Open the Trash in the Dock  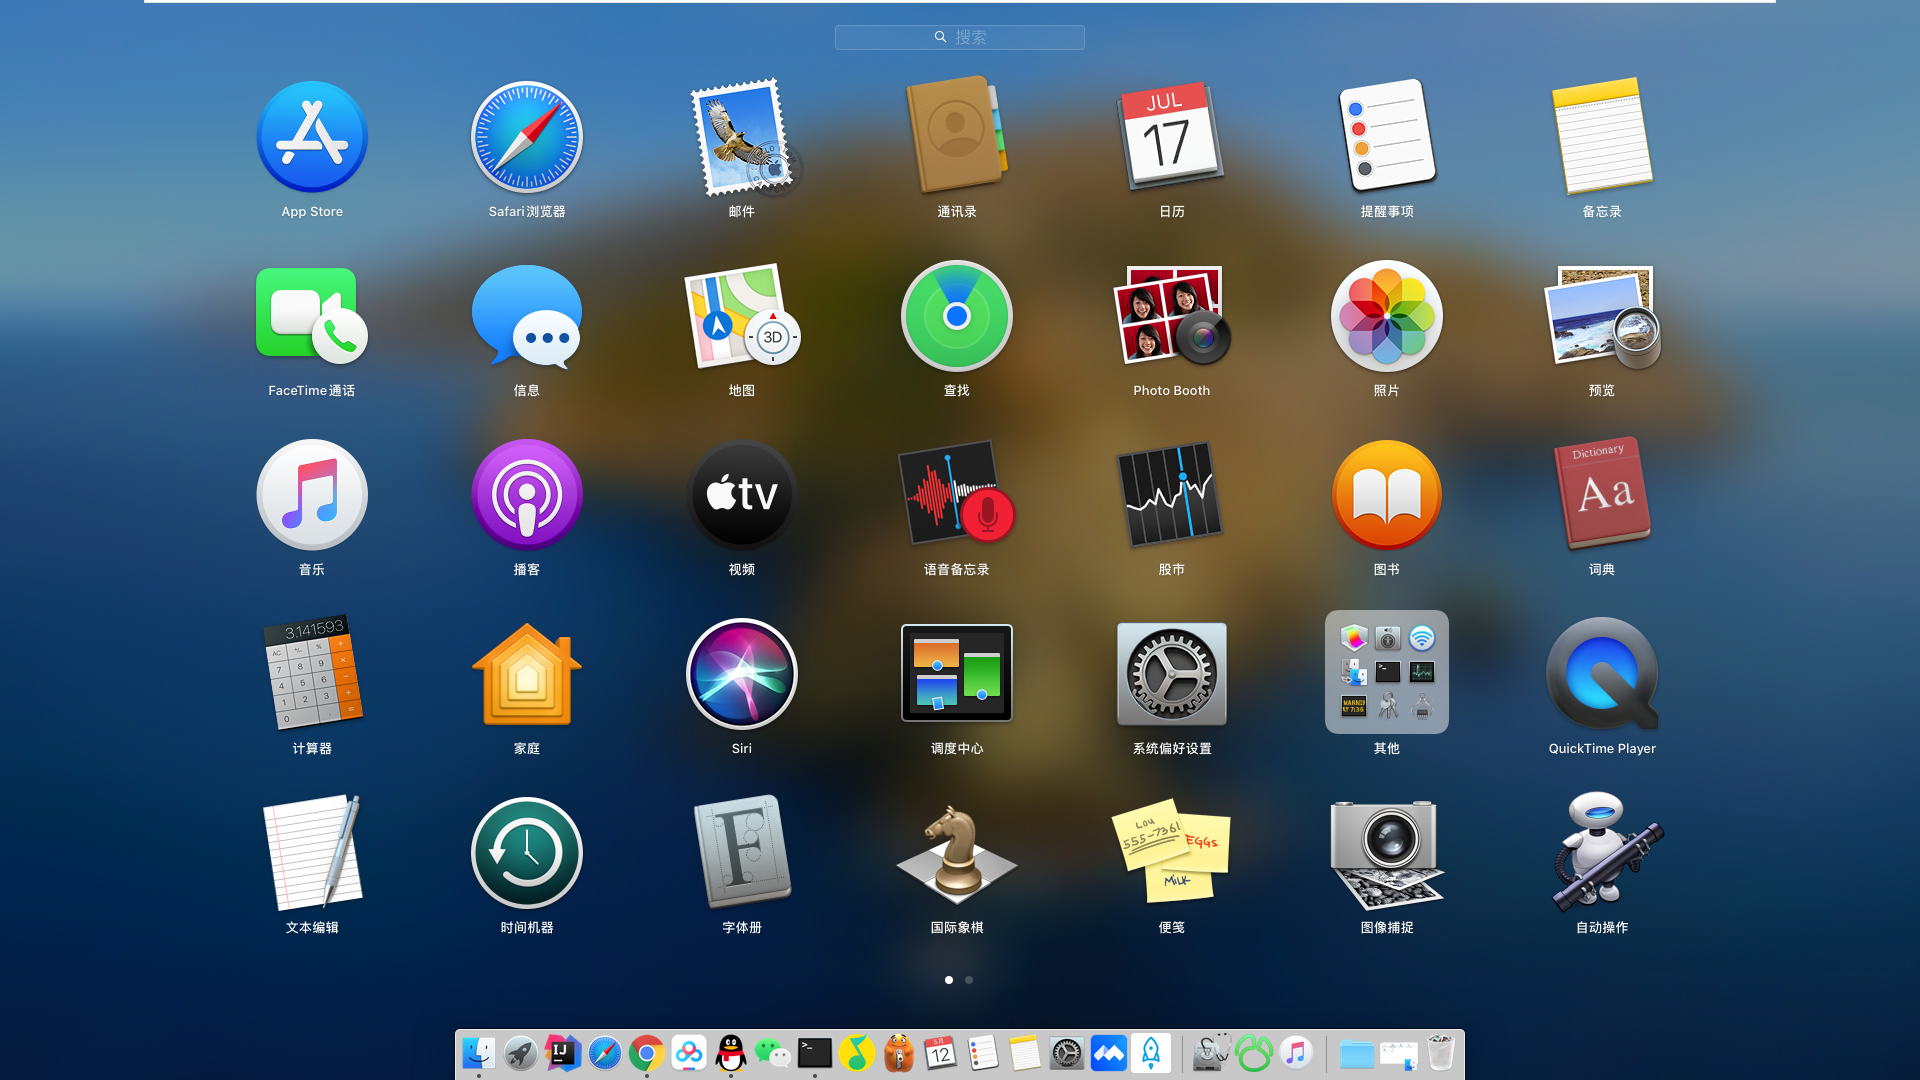pyautogui.click(x=1440, y=1053)
